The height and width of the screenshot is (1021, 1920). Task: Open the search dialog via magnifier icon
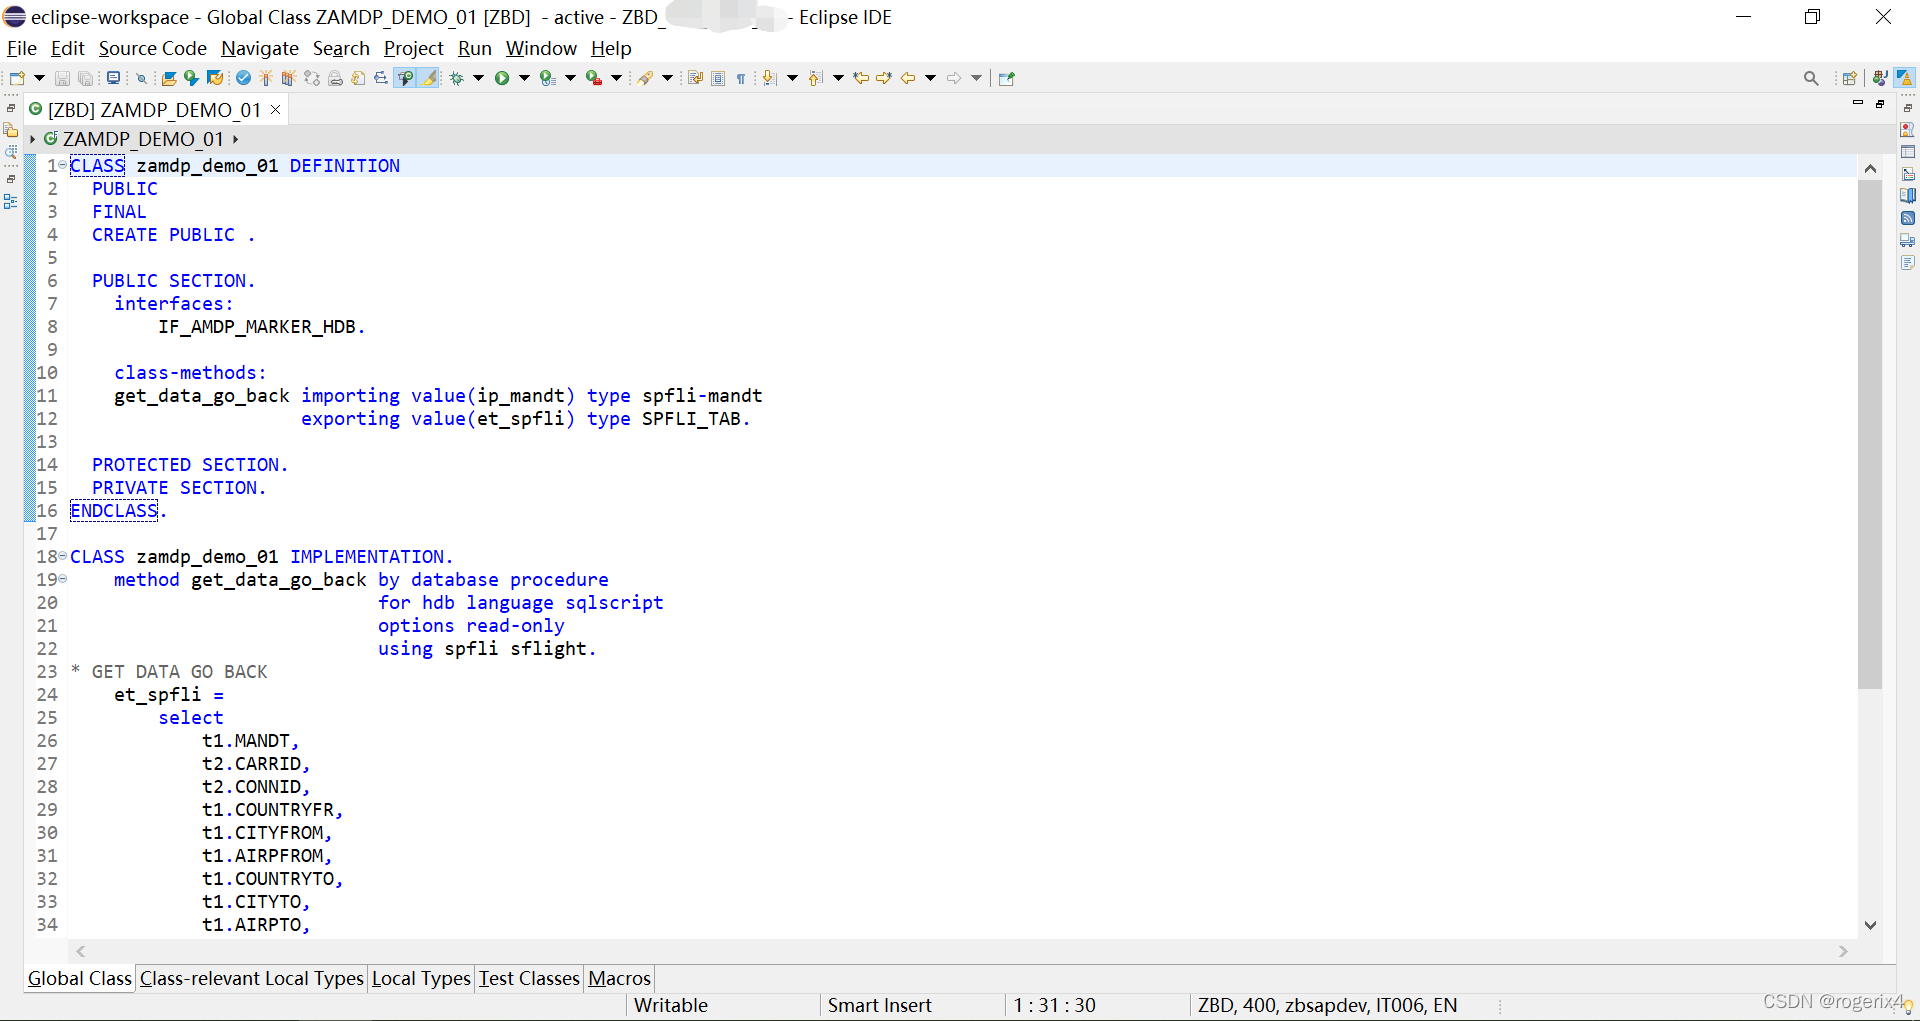pyautogui.click(x=1811, y=77)
